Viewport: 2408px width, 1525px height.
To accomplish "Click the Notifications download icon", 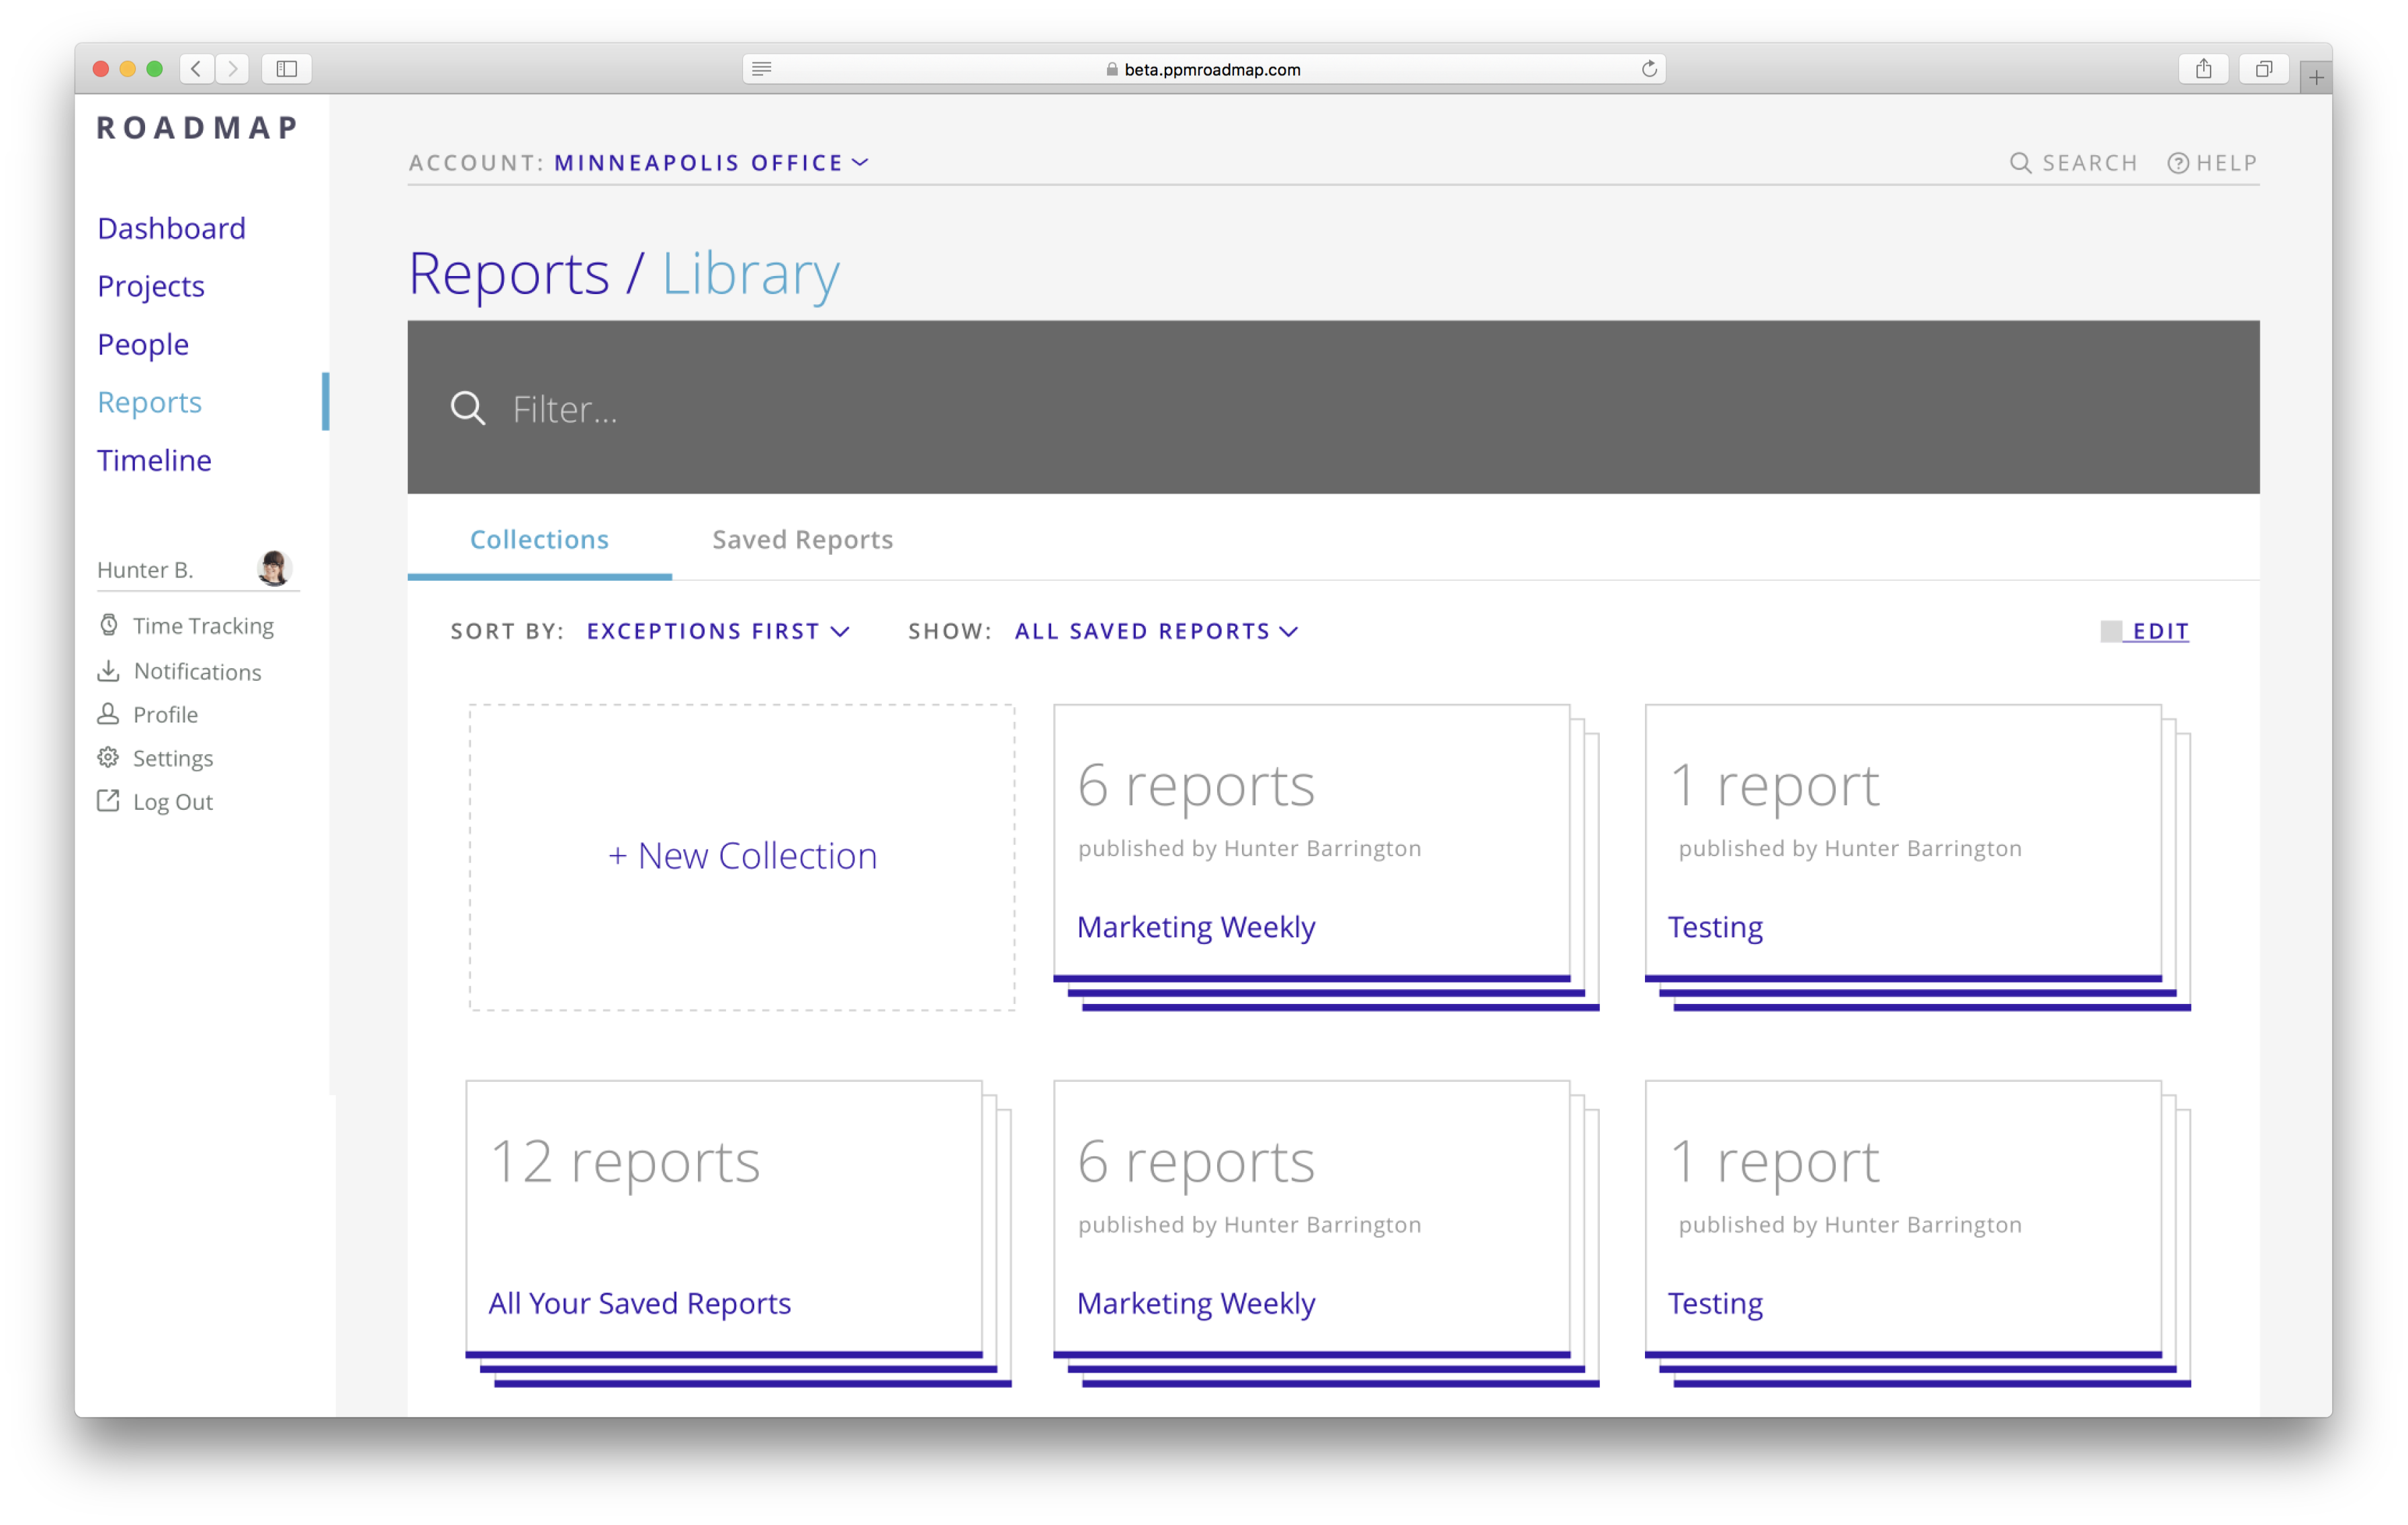I will tap(108, 671).
